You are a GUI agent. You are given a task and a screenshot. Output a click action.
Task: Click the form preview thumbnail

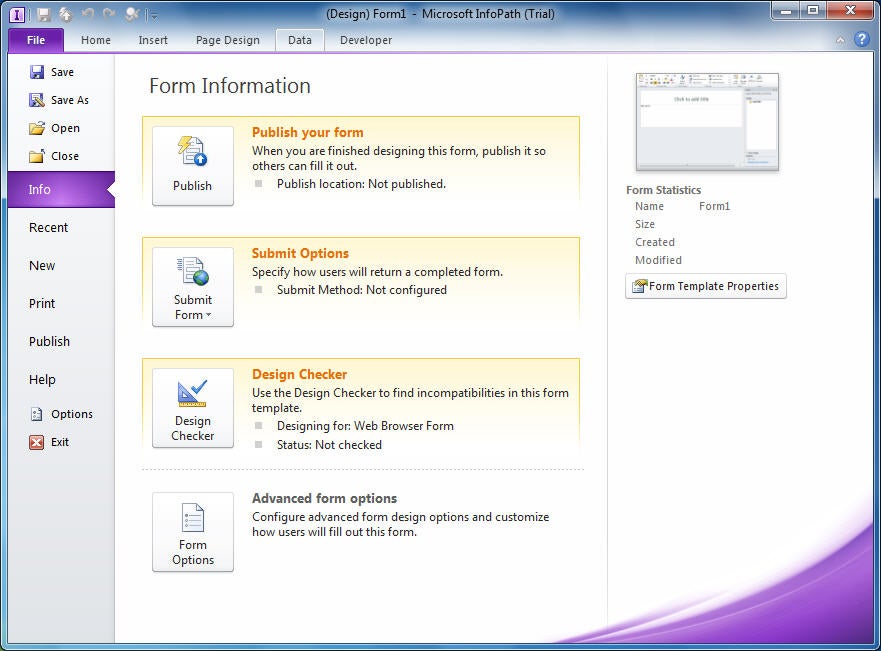(707, 121)
